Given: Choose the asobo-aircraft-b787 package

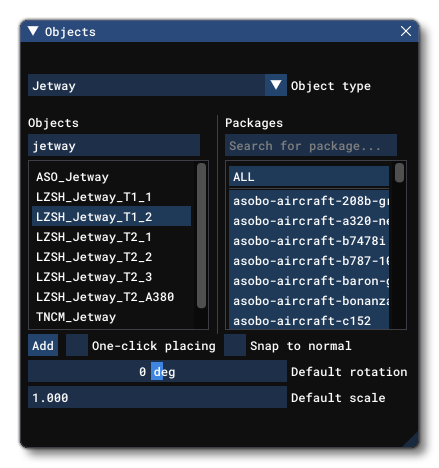Looking at the screenshot, I should coord(309,261).
